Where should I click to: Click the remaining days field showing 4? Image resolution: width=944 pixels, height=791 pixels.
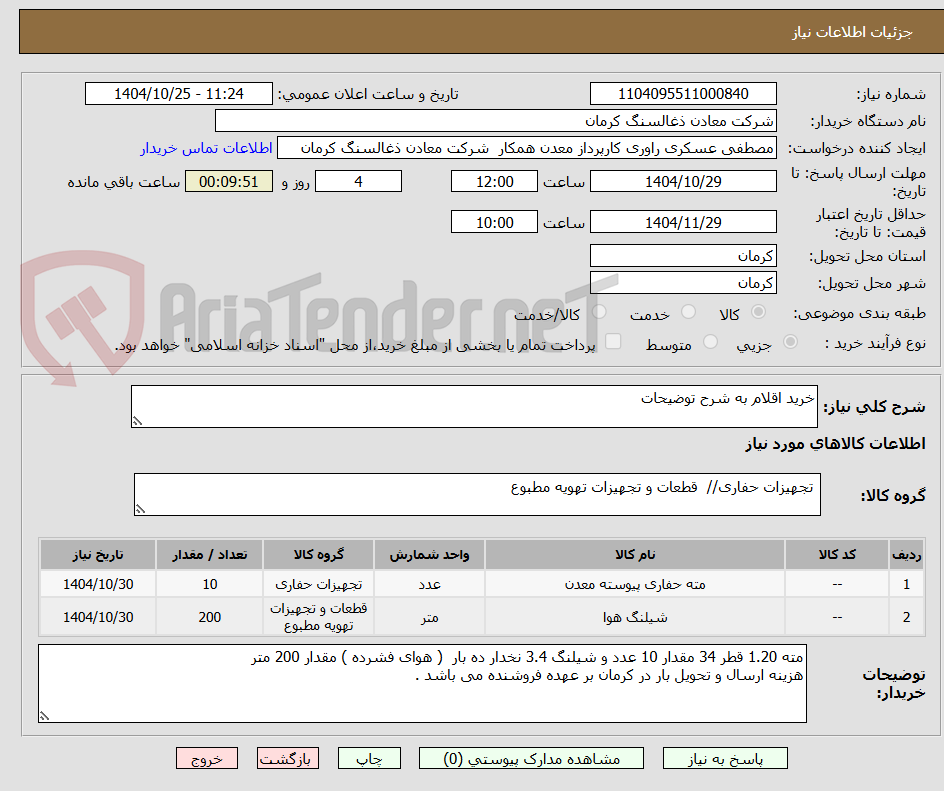pos(358,181)
